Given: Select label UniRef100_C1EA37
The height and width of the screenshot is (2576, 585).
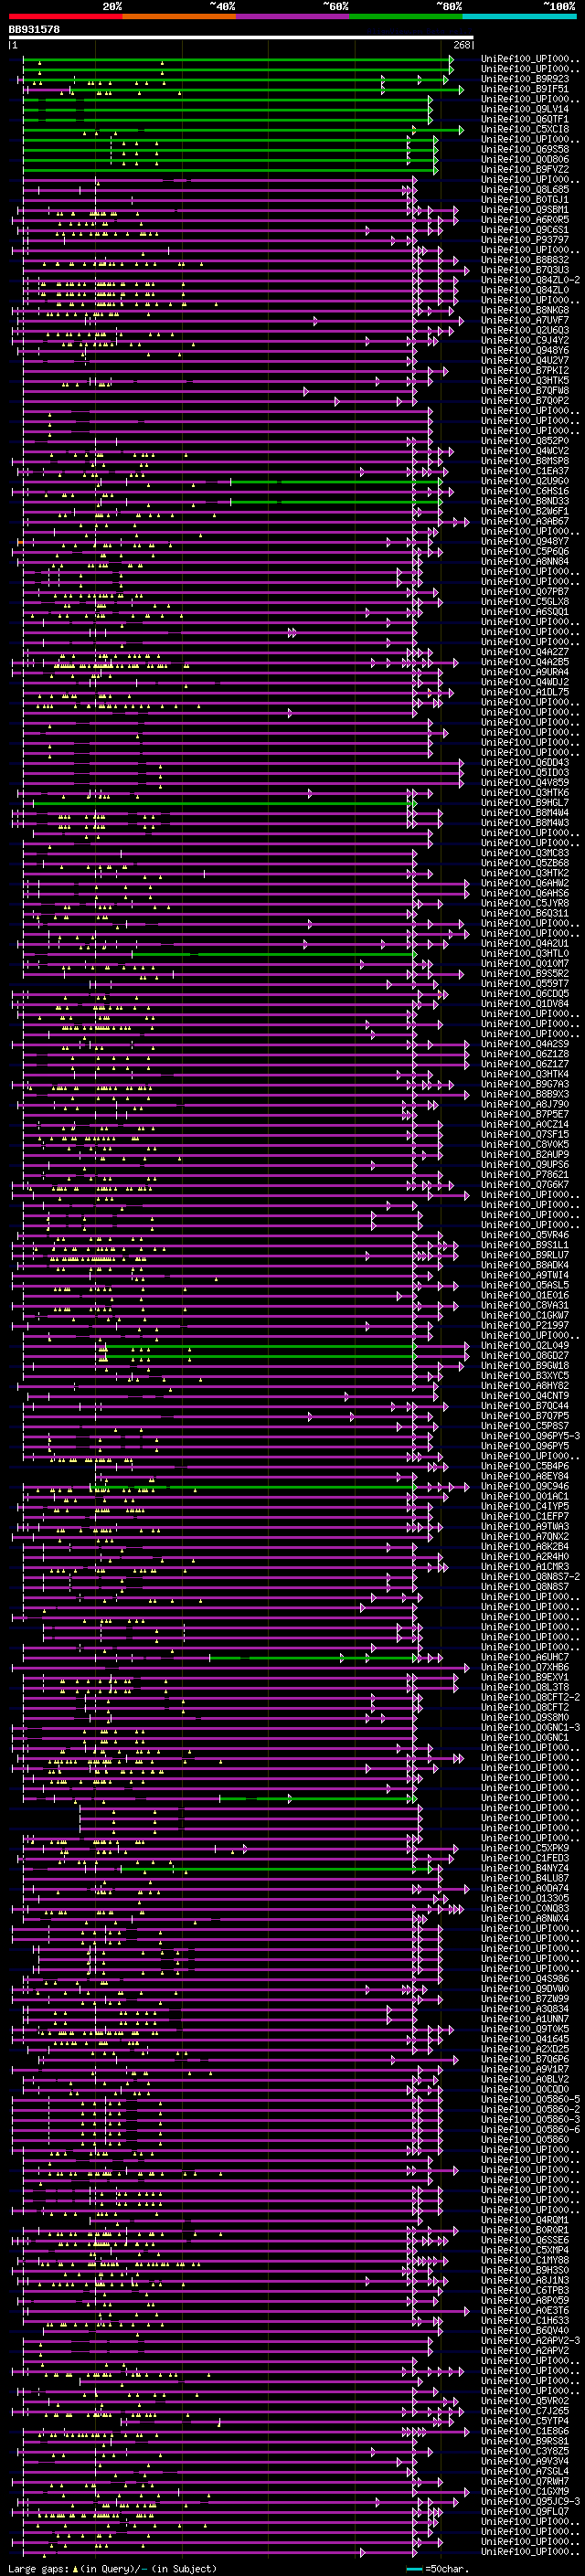Looking at the screenshot, I should coord(525,471).
